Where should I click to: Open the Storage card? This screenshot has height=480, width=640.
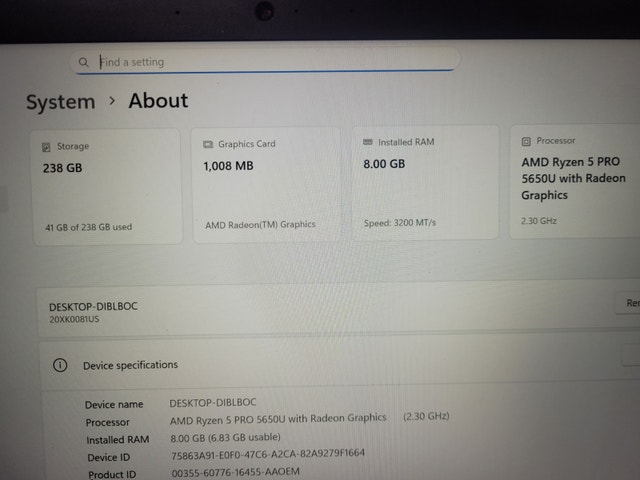(107, 187)
